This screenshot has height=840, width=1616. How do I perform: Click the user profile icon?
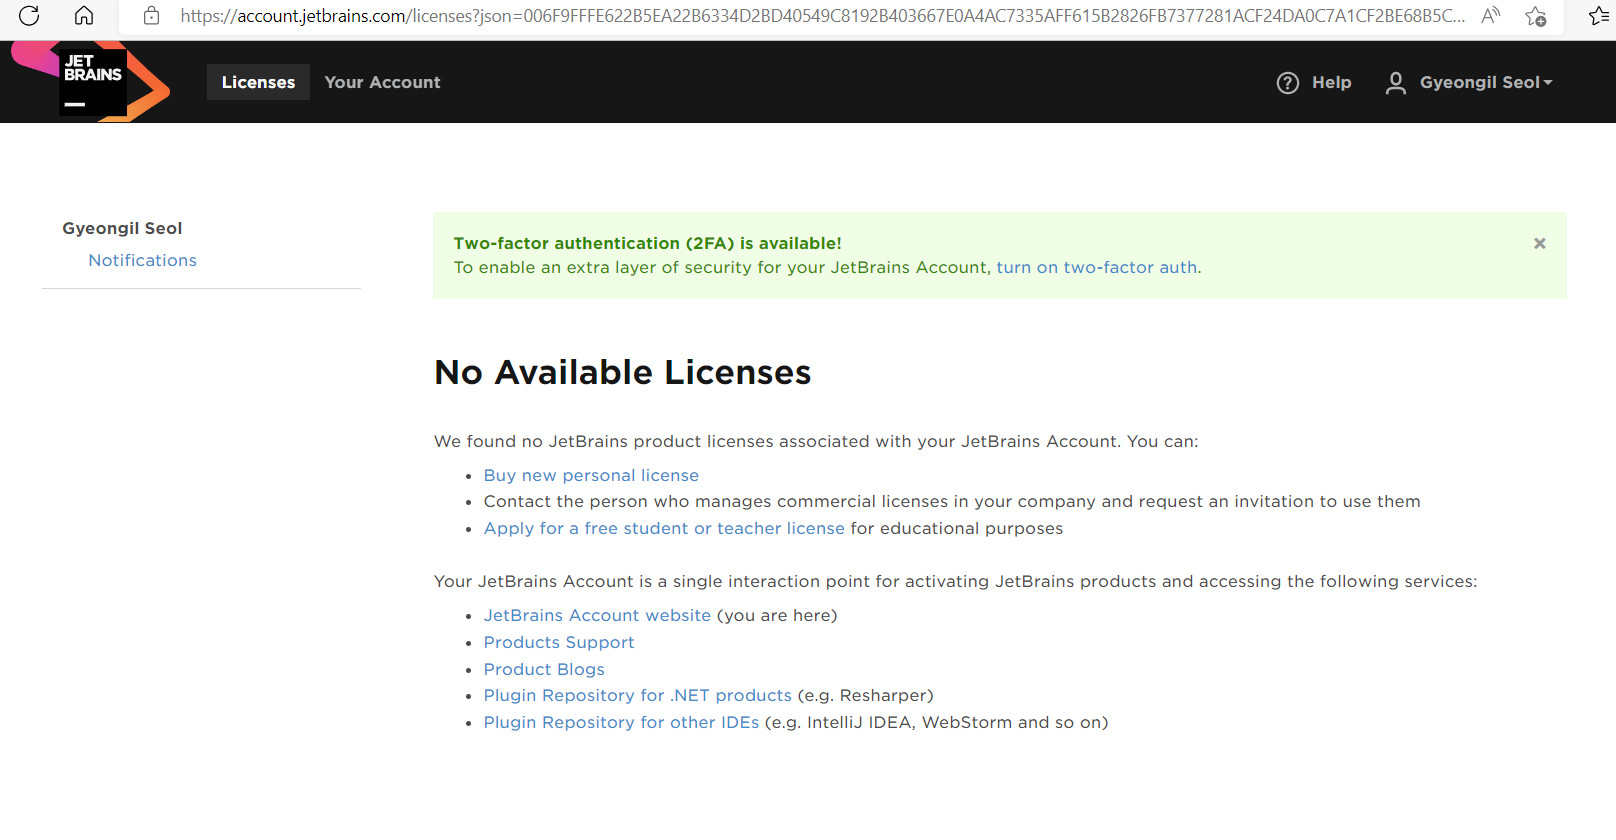(x=1396, y=83)
